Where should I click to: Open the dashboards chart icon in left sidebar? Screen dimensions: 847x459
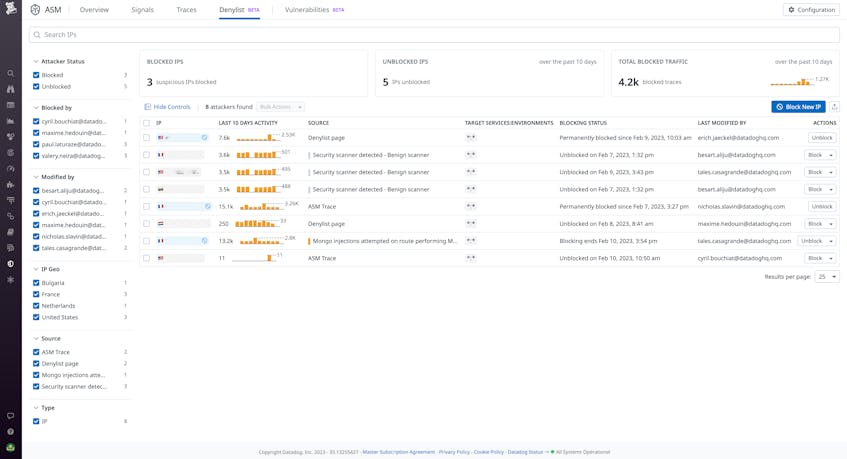click(10, 121)
